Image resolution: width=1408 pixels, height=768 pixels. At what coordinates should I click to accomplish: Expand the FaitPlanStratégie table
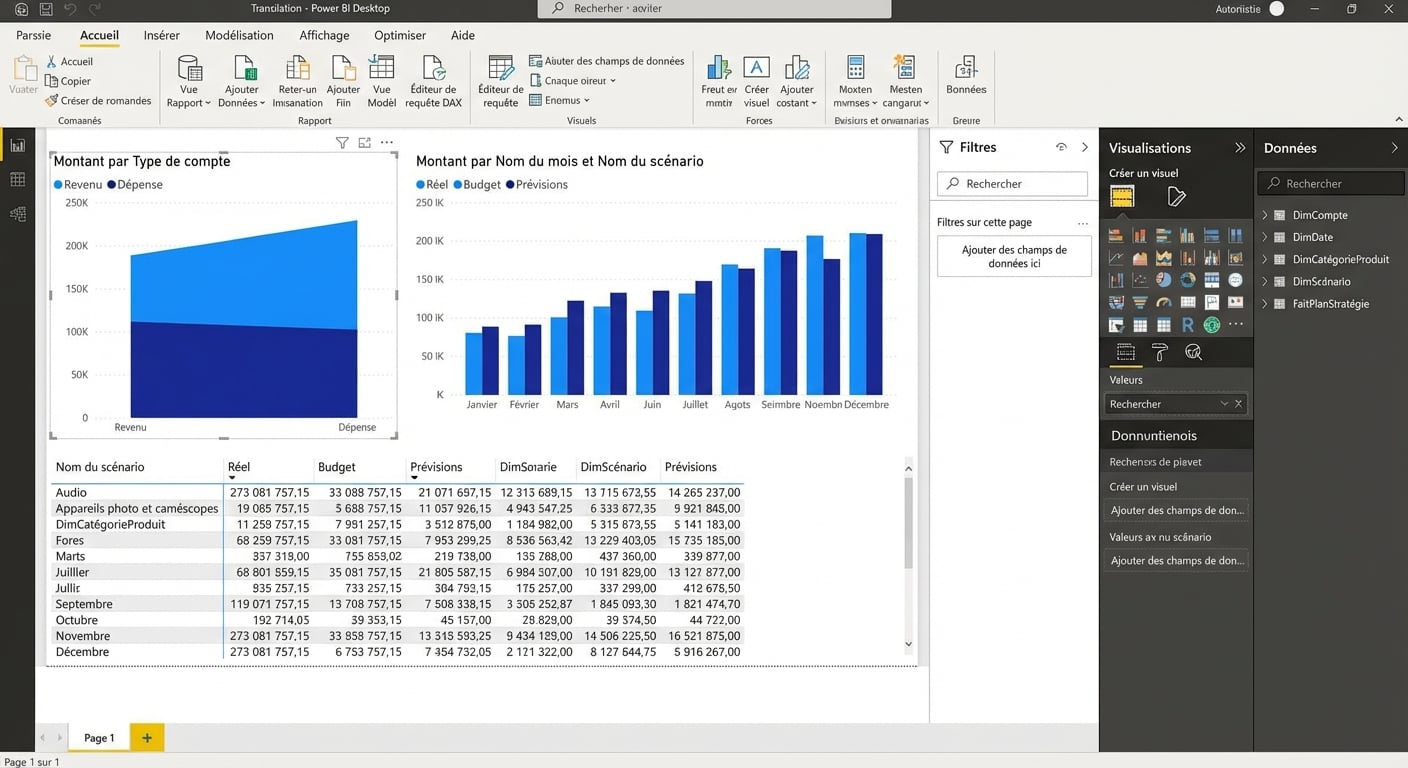(1264, 304)
